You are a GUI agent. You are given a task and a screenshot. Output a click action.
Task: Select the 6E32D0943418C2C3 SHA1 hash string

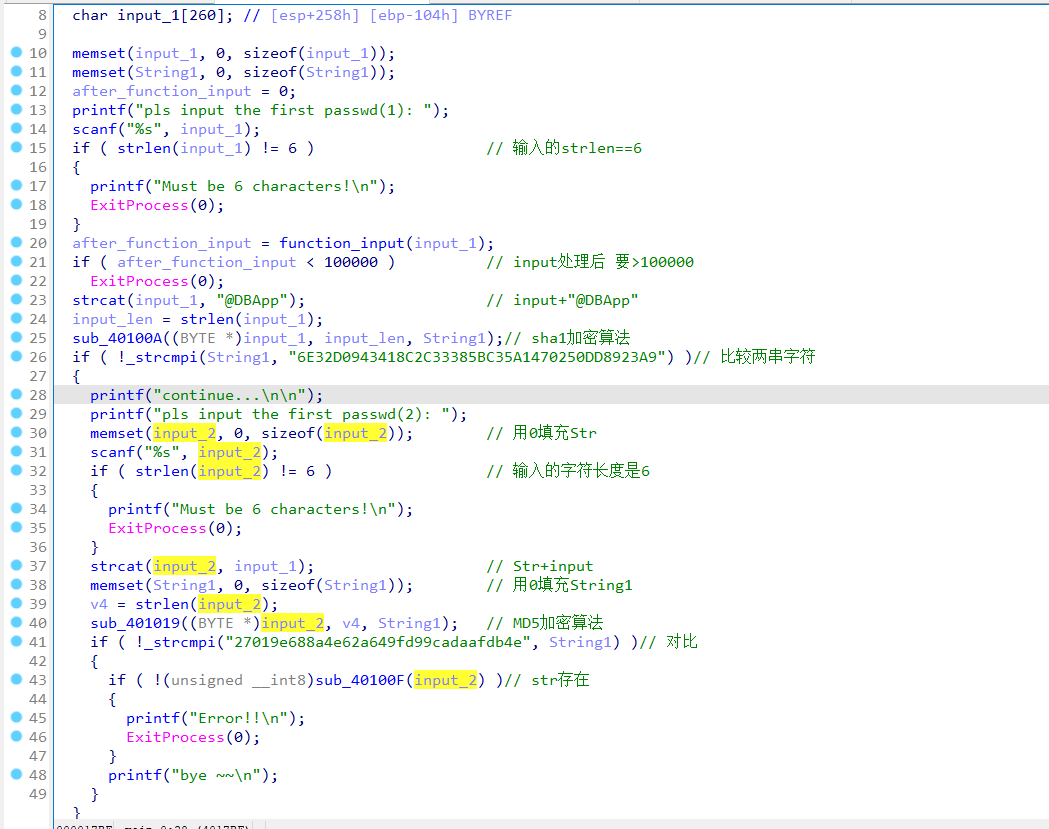click(x=473, y=357)
